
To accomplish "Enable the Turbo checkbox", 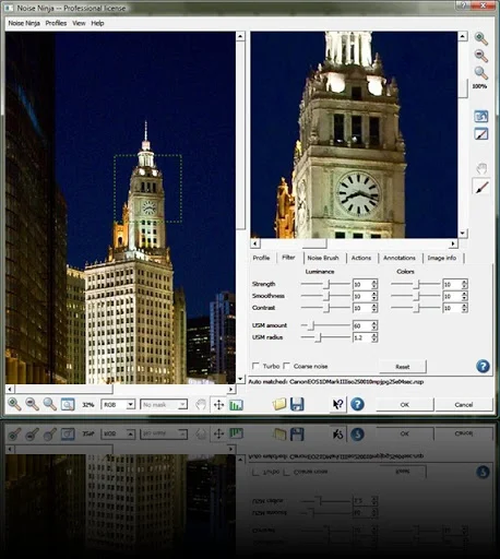I will click(256, 366).
